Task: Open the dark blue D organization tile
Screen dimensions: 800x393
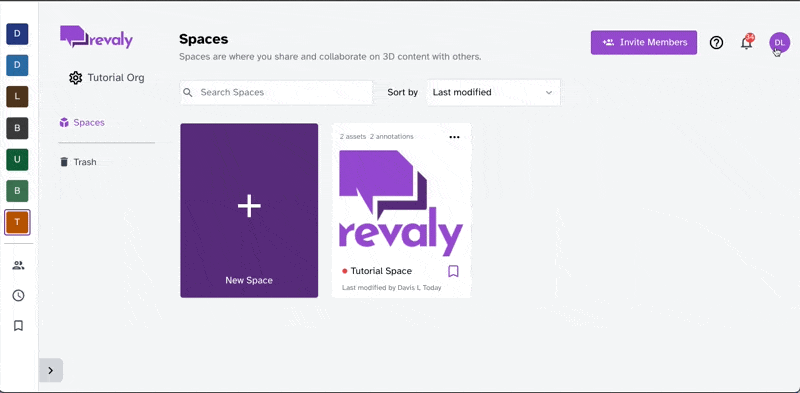Action: (17, 34)
